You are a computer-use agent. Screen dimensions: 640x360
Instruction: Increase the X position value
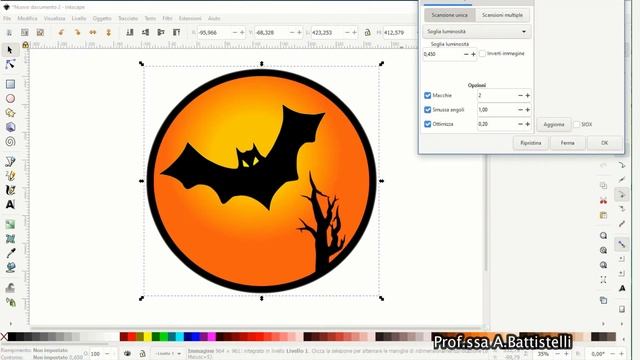point(242,32)
